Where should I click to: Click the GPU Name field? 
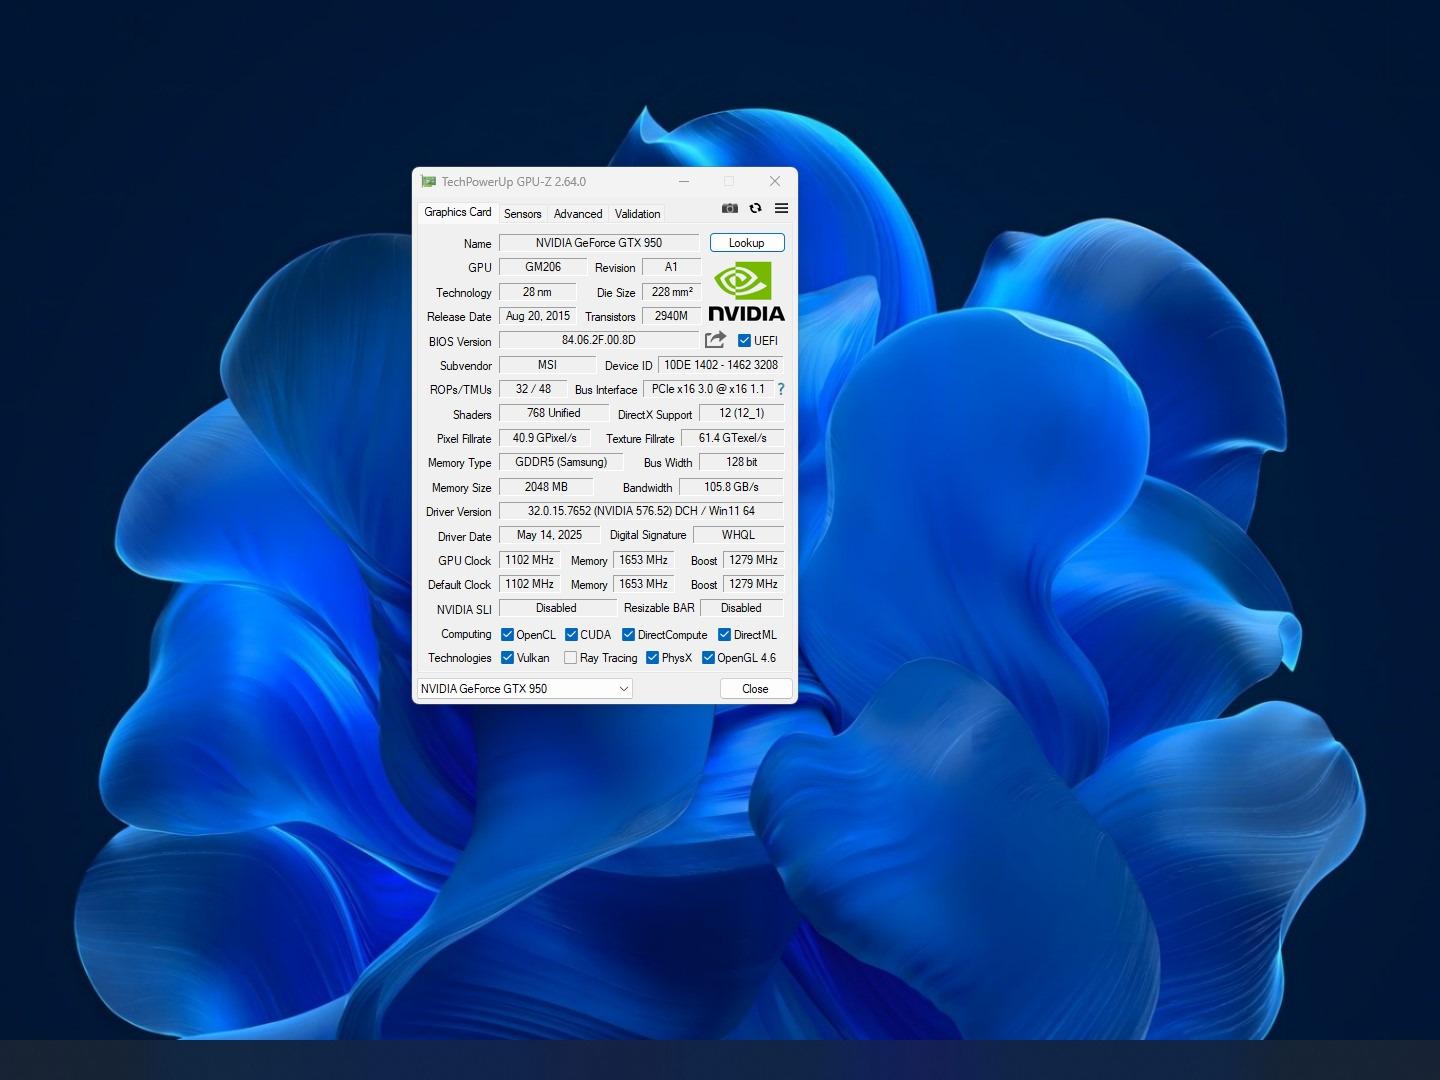click(x=598, y=243)
